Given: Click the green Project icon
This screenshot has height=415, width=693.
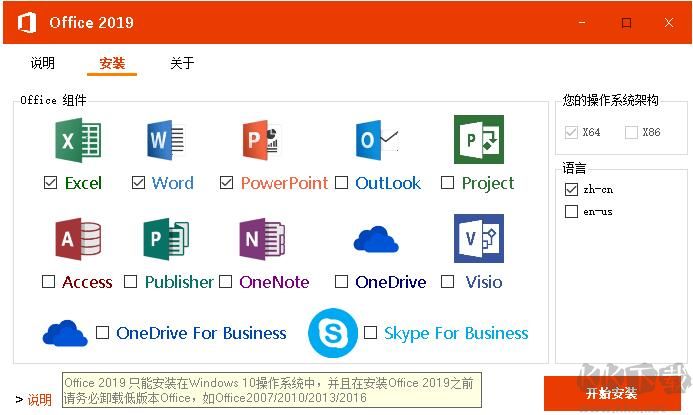Looking at the screenshot, I should (478, 140).
